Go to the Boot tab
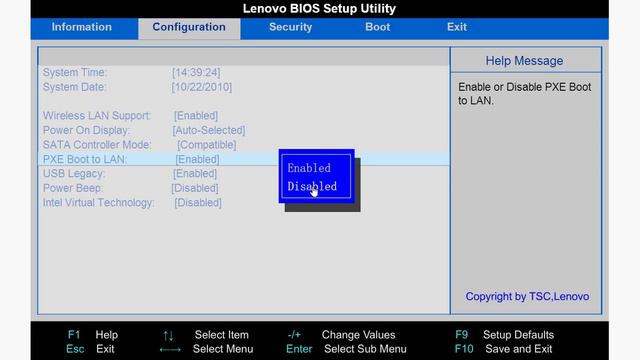640x360 pixels. pos(378,27)
